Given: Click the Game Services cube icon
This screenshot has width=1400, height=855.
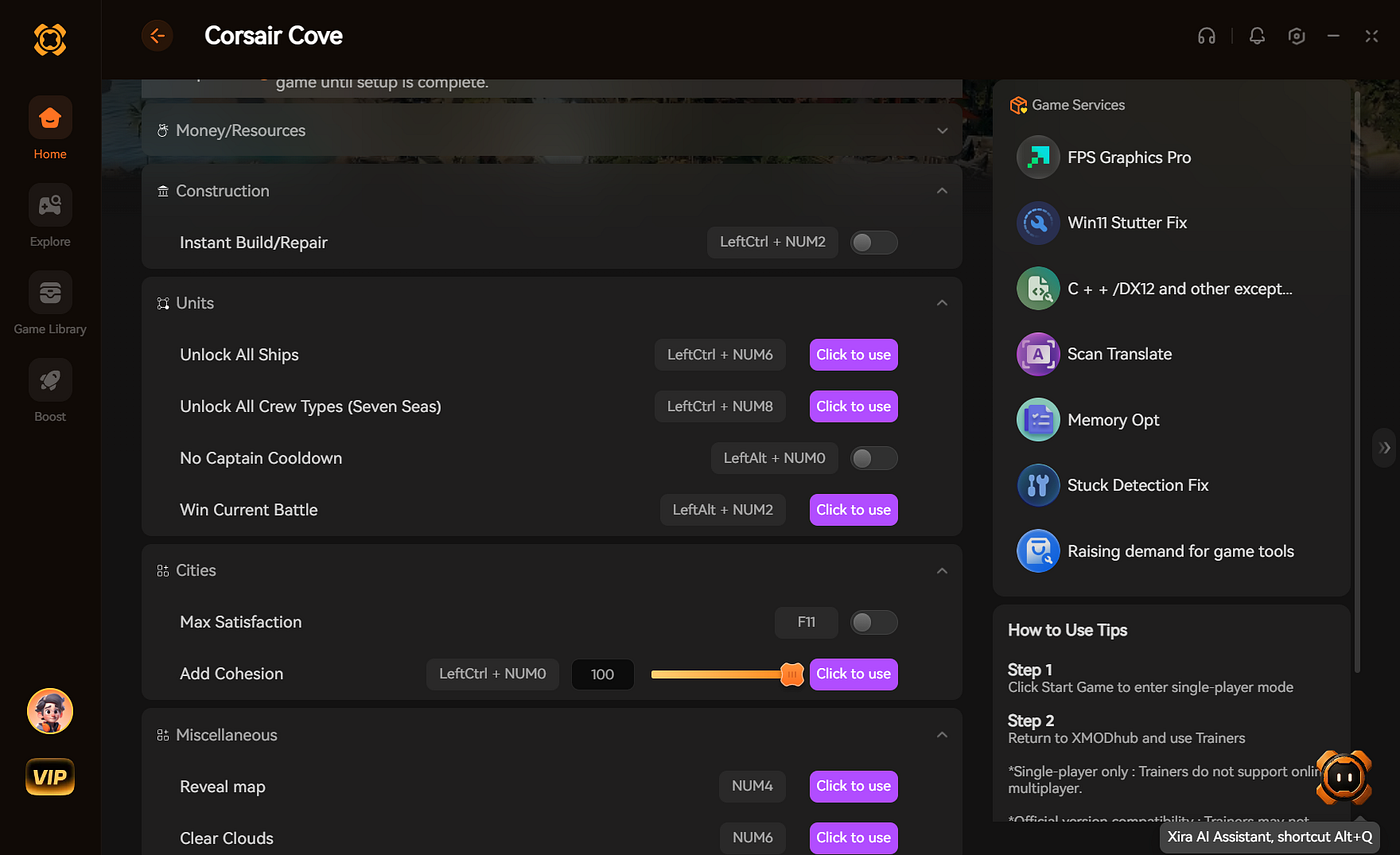Looking at the screenshot, I should click(x=1018, y=105).
